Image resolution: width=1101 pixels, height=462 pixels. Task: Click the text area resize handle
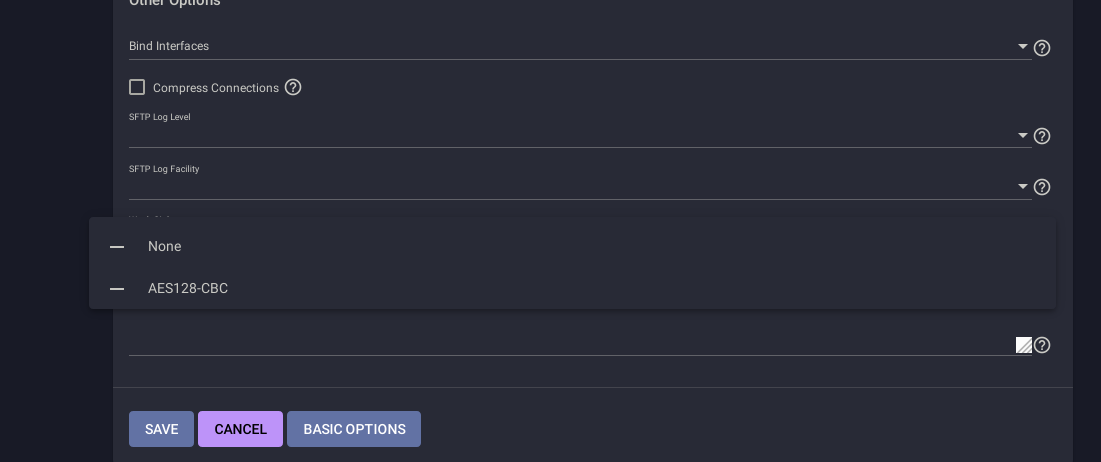coord(1023,345)
